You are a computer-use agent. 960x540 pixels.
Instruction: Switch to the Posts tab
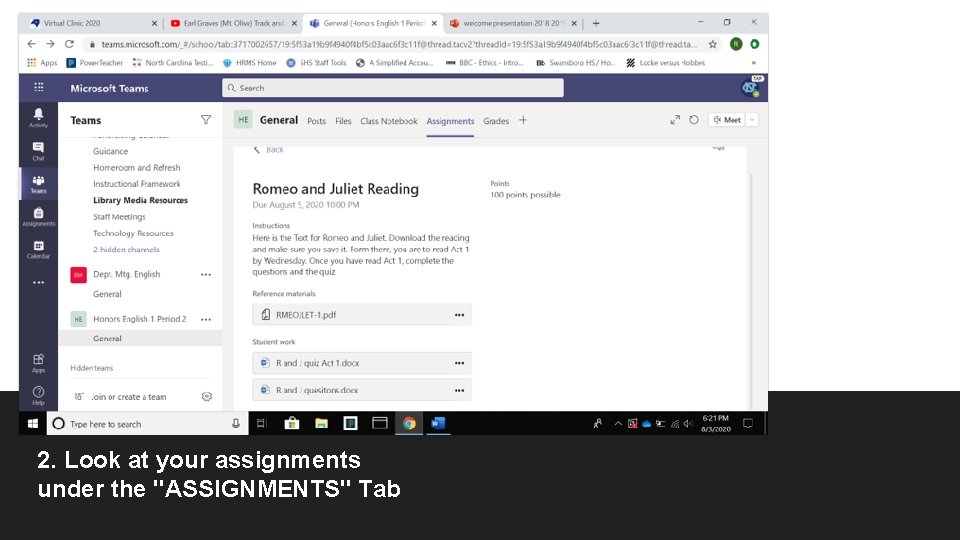[316, 121]
